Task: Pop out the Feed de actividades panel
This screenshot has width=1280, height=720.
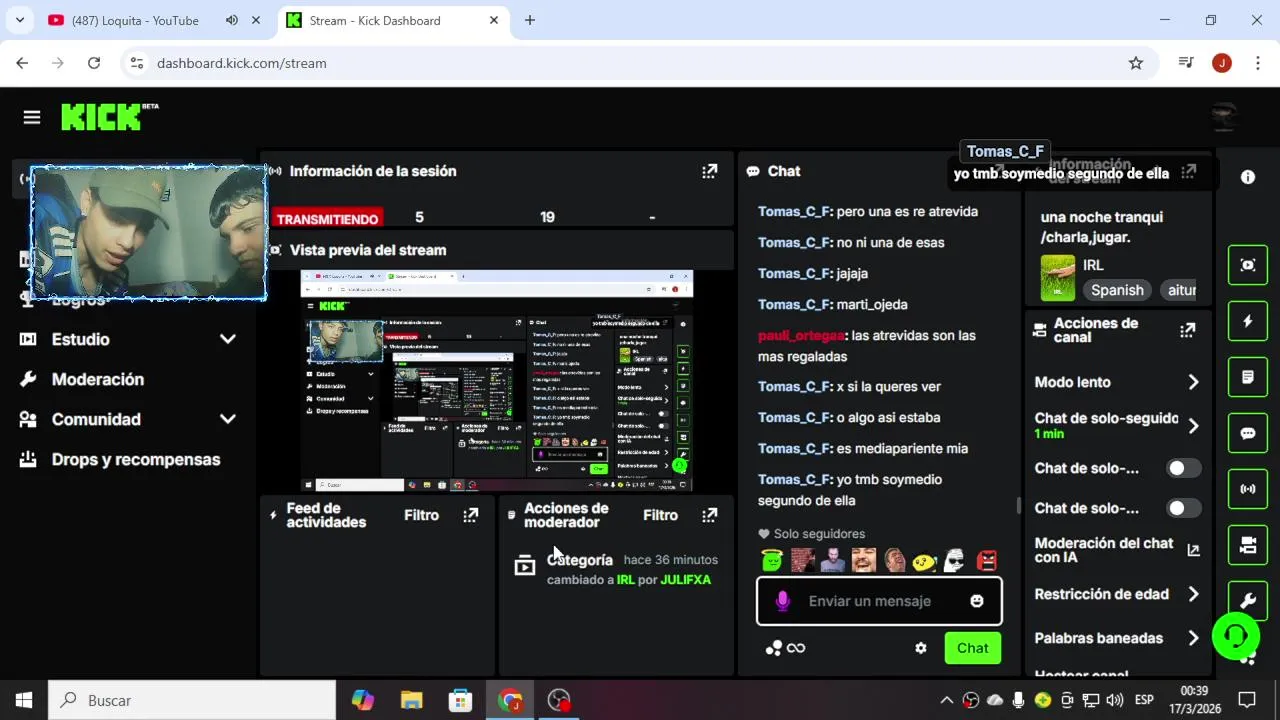Action: (470, 515)
